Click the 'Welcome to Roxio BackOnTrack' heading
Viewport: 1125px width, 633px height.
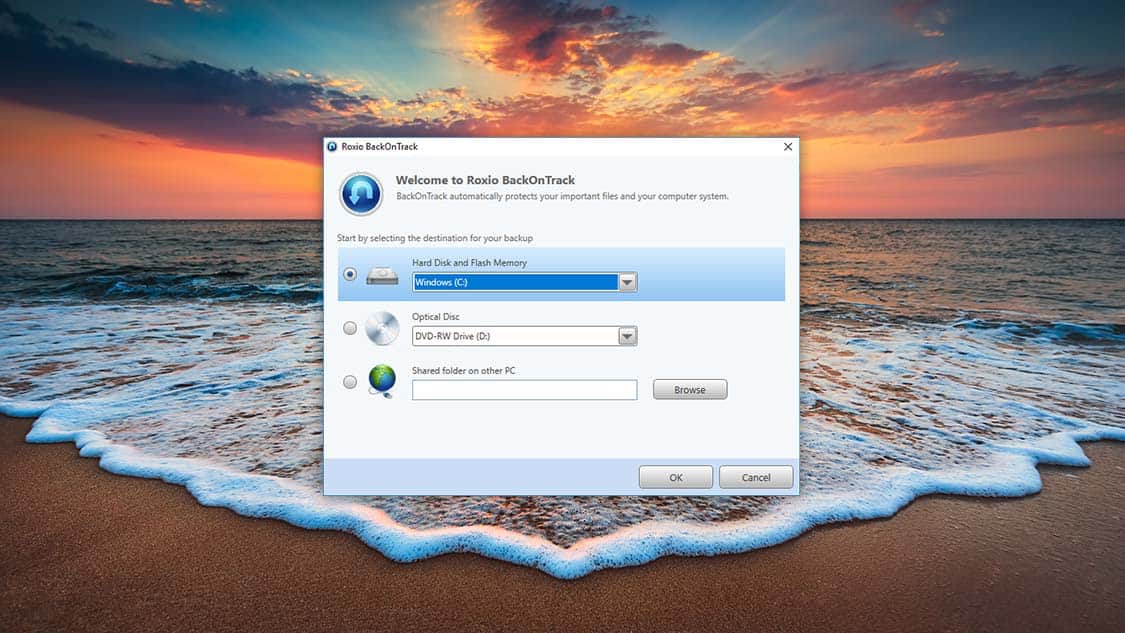click(x=485, y=180)
